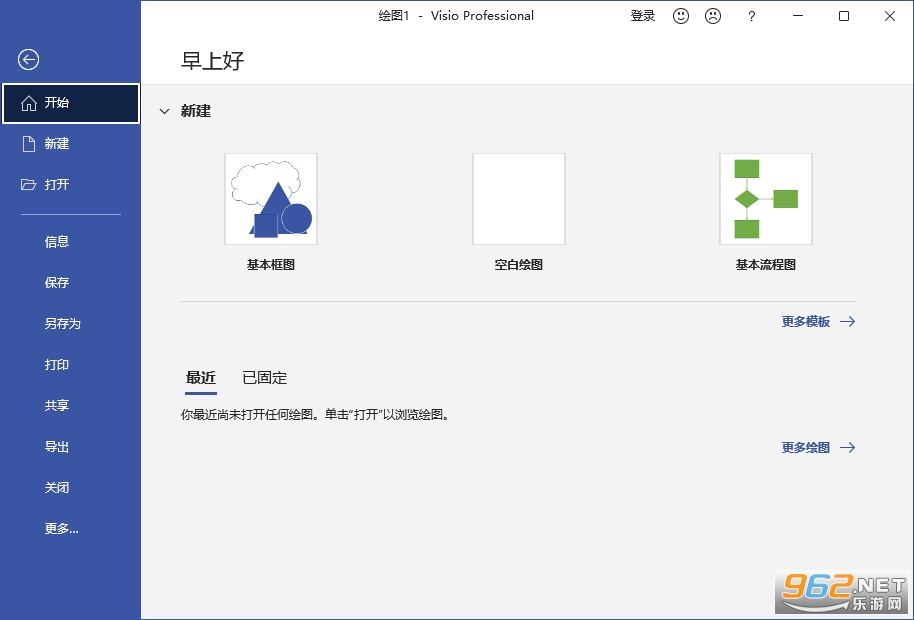Collapse the 新建 section chevron
This screenshot has width=914, height=620.
164,111
